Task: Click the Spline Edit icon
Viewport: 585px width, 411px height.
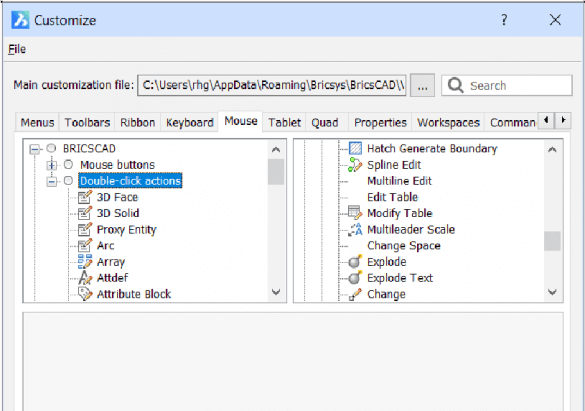Action: tap(355, 164)
